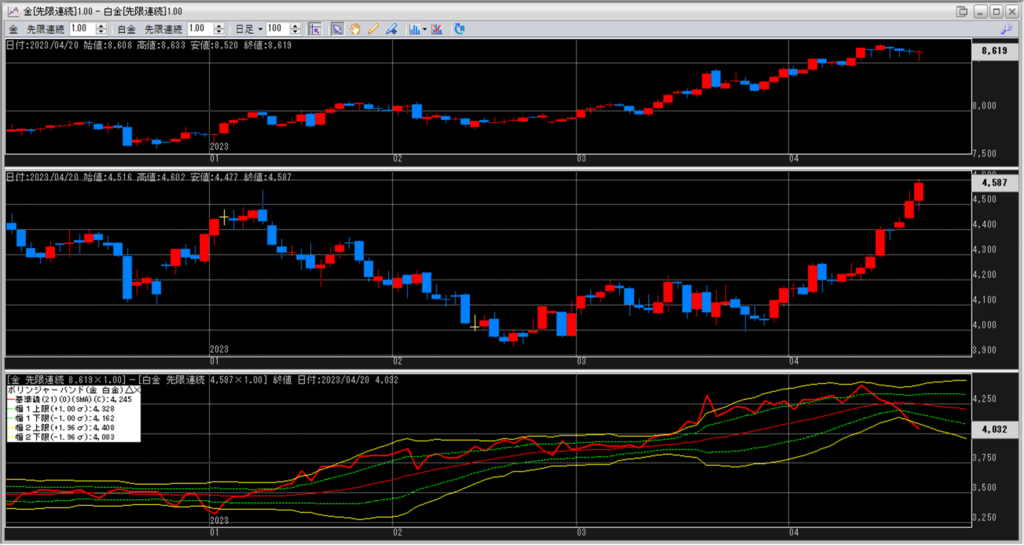Close the Bollinger band legend with X
1024x545 pixels.
[x=136, y=389]
